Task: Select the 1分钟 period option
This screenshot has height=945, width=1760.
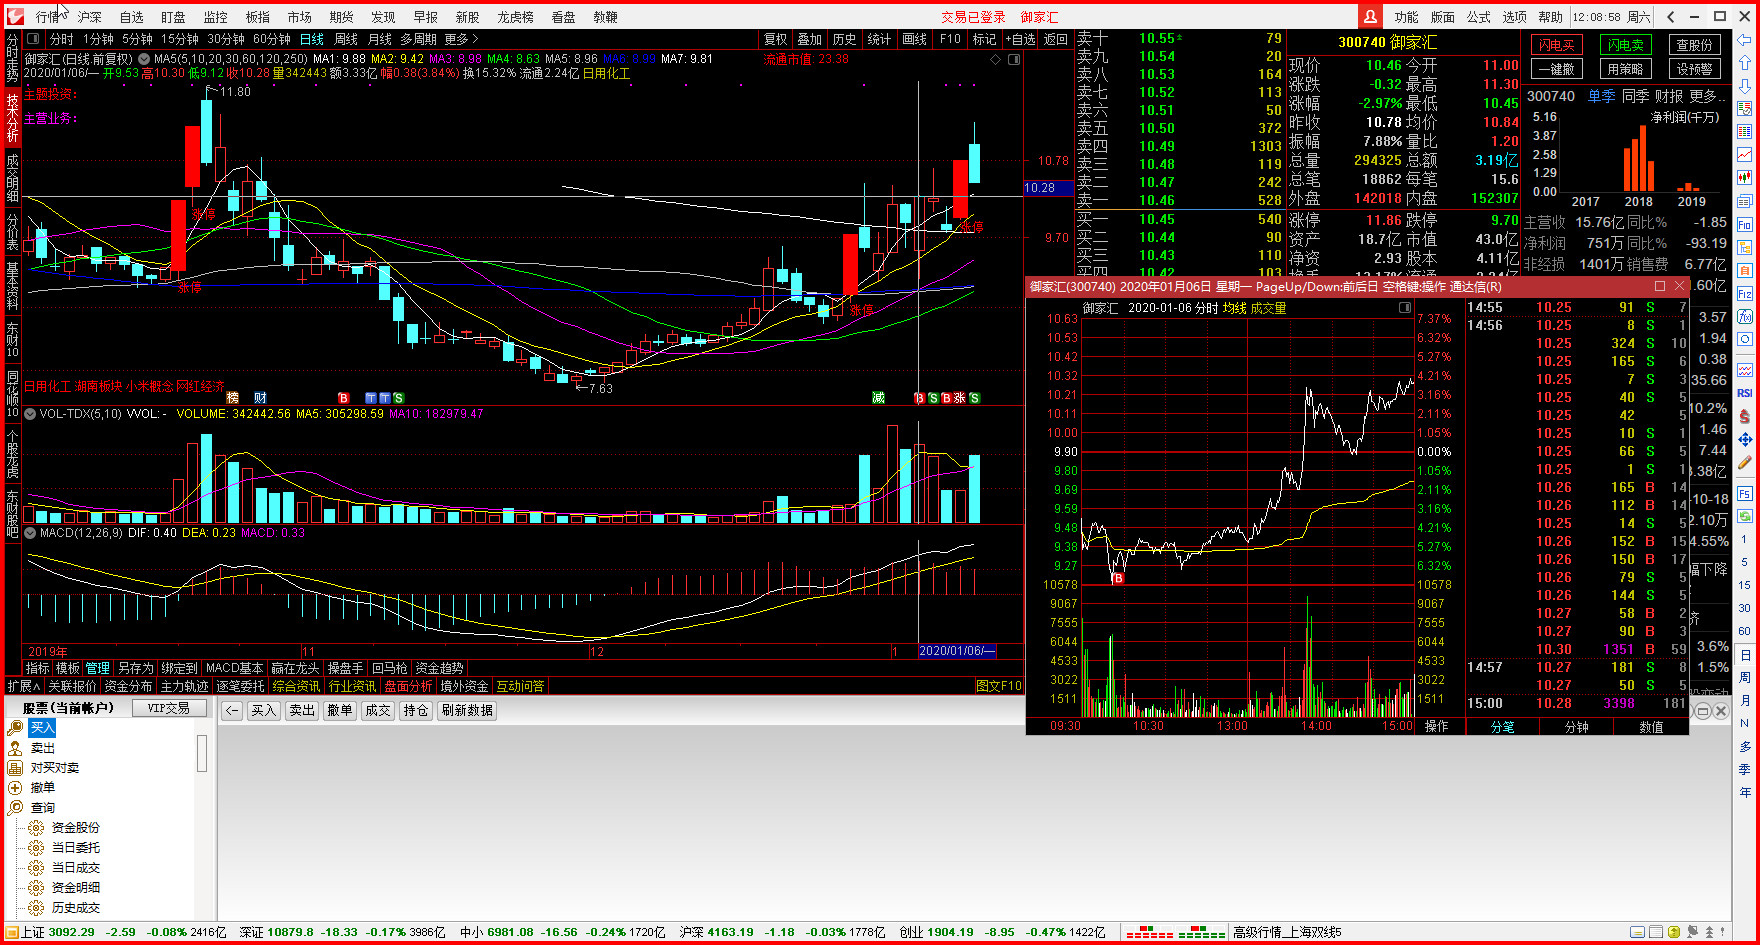Action: pos(98,39)
